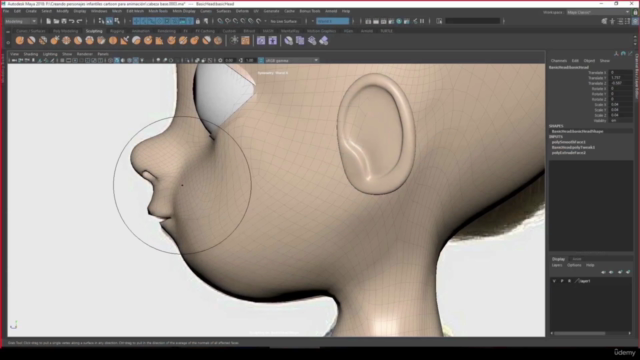
Task: Open the File menu
Action: click(6, 11)
